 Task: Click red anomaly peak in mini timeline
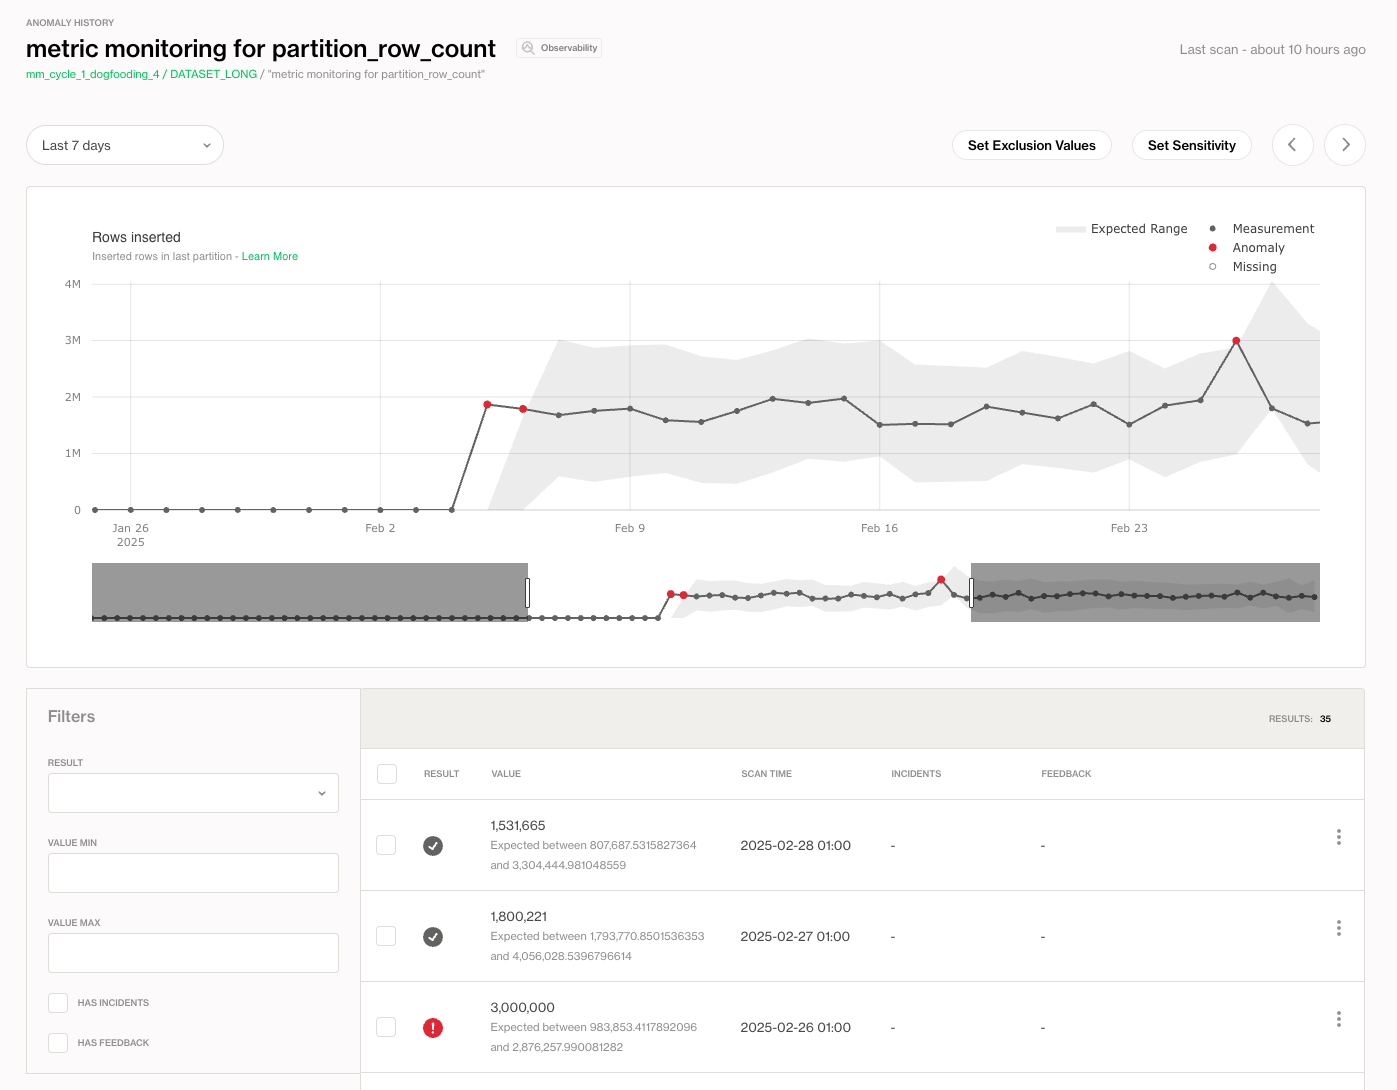click(x=941, y=580)
